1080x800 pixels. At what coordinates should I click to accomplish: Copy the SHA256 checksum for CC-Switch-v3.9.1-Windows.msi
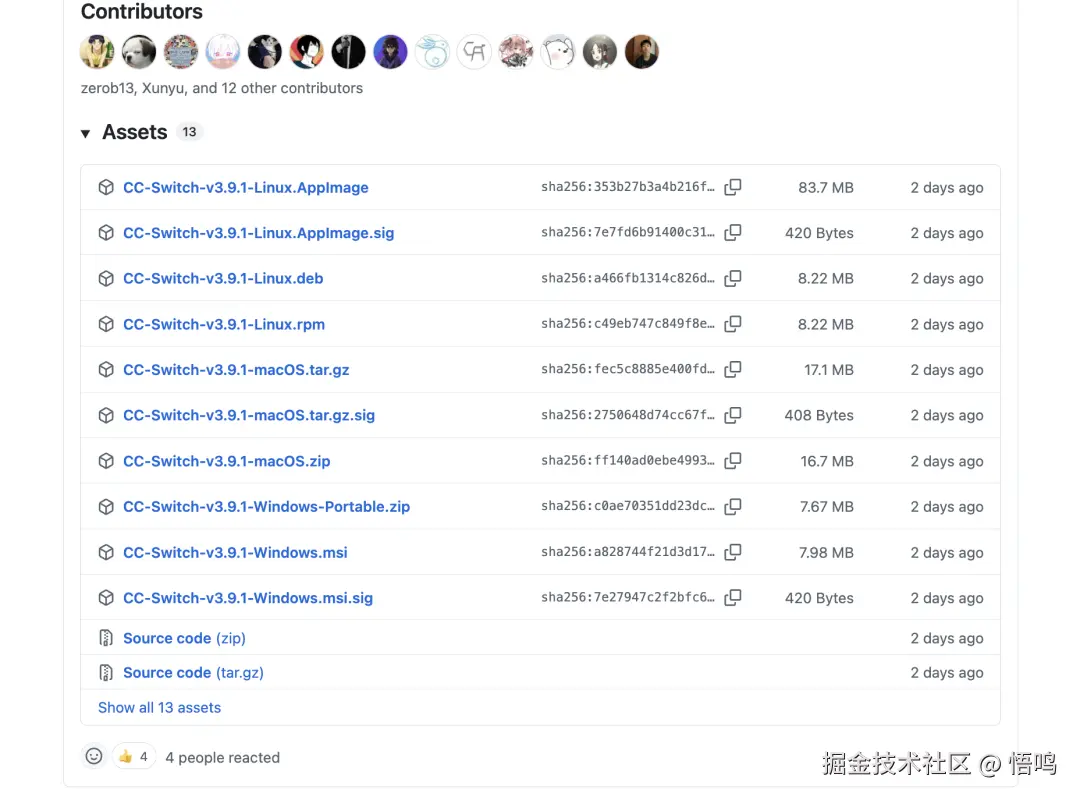(x=733, y=552)
